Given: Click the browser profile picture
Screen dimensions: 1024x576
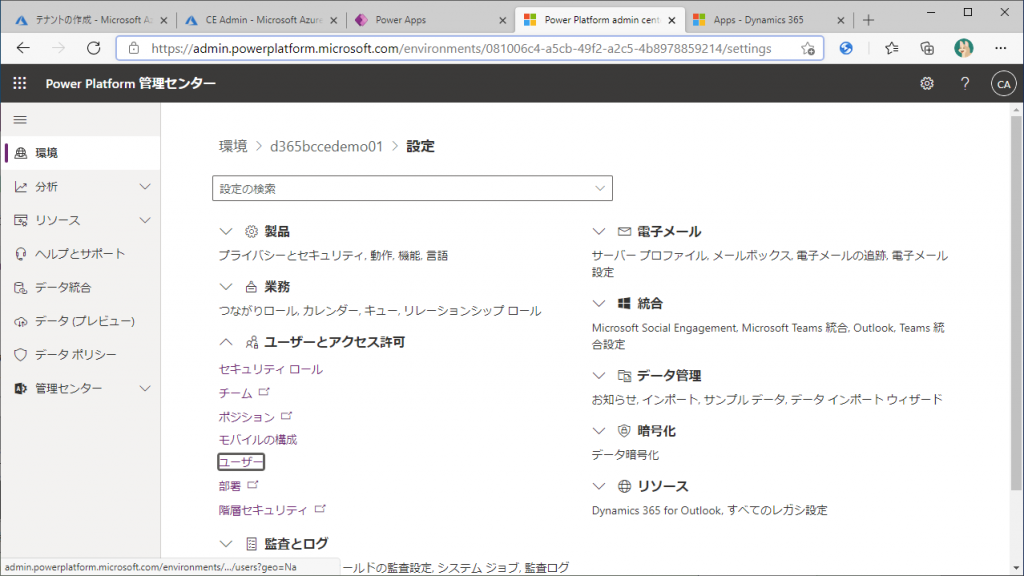Looking at the screenshot, I should pos(963,48).
